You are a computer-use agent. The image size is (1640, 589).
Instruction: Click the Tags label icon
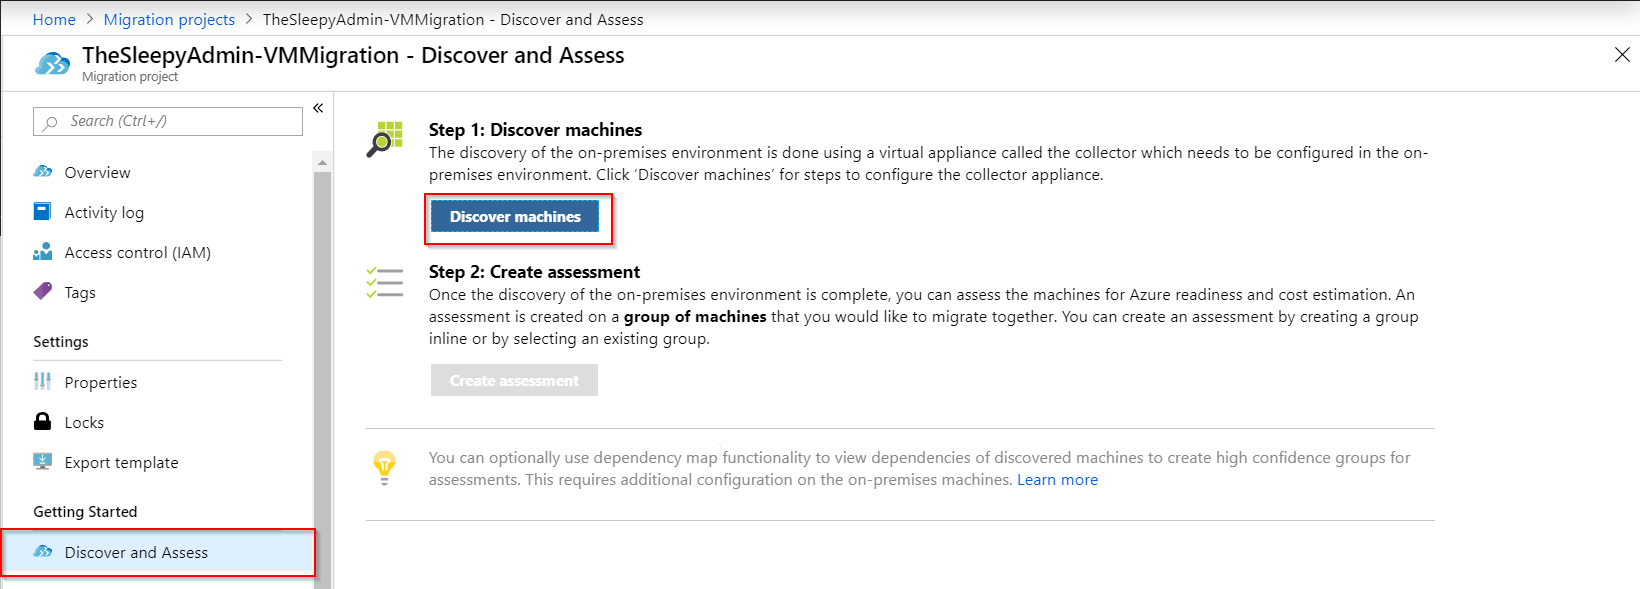click(42, 292)
